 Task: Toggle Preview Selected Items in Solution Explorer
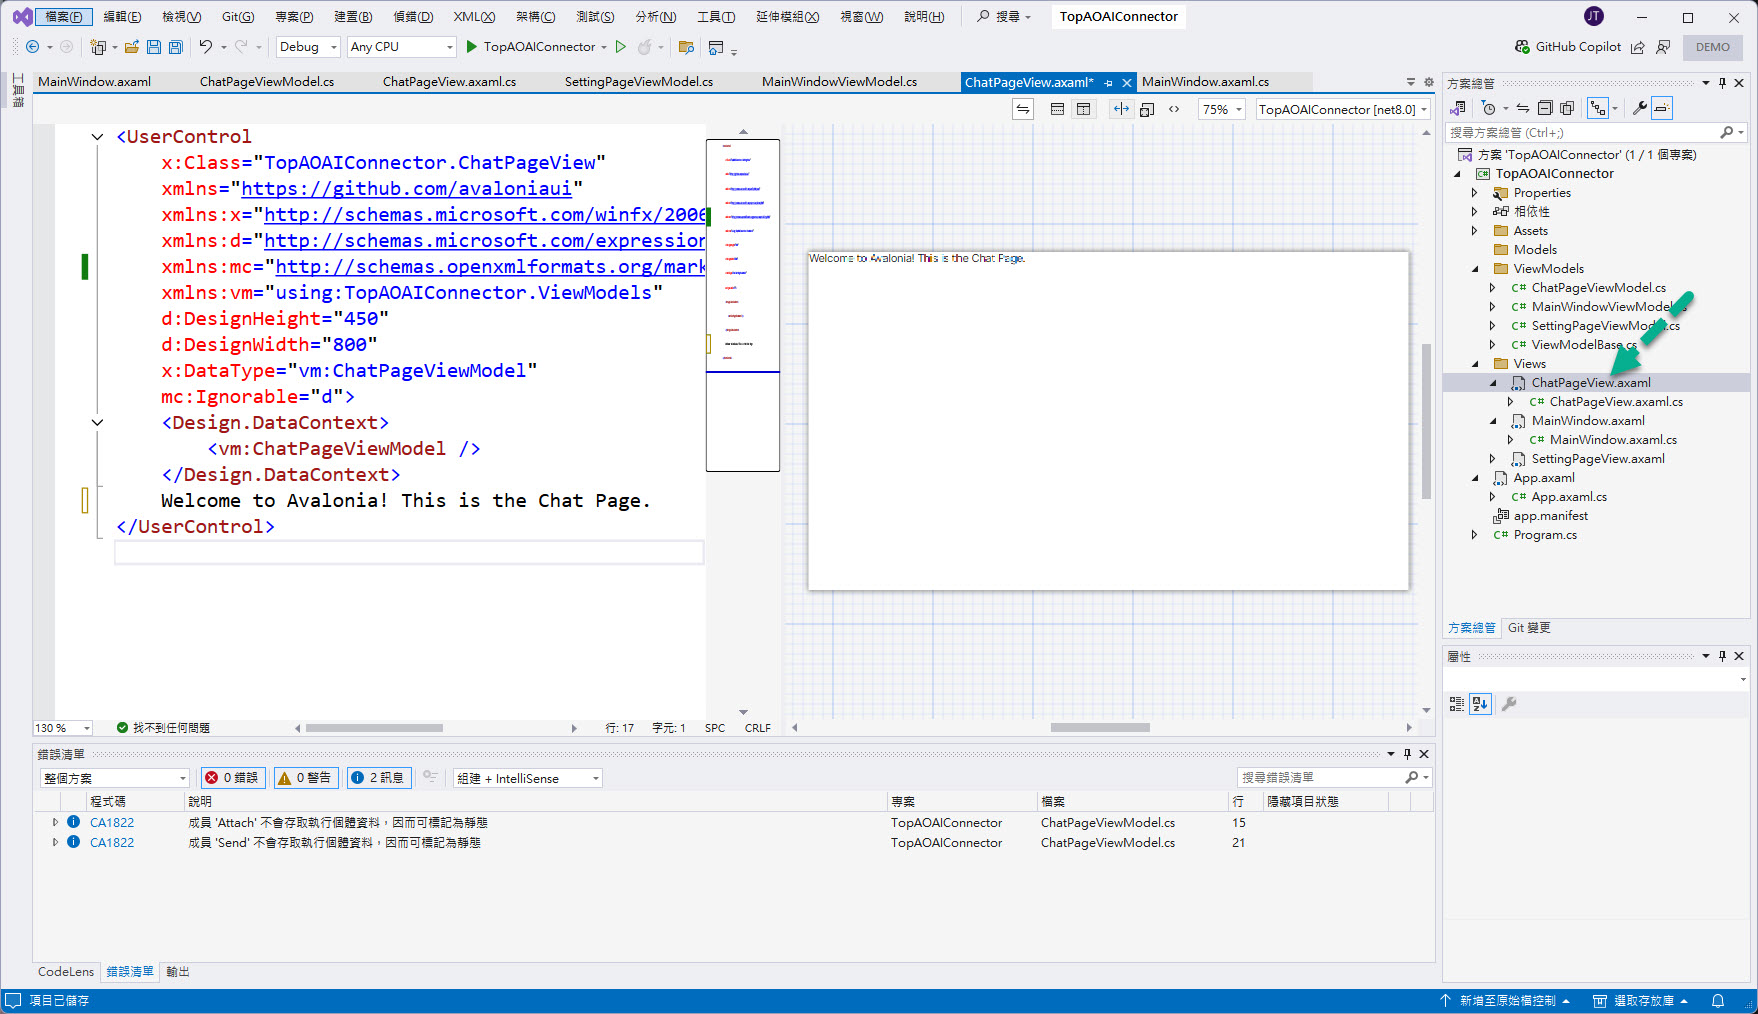[1662, 108]
